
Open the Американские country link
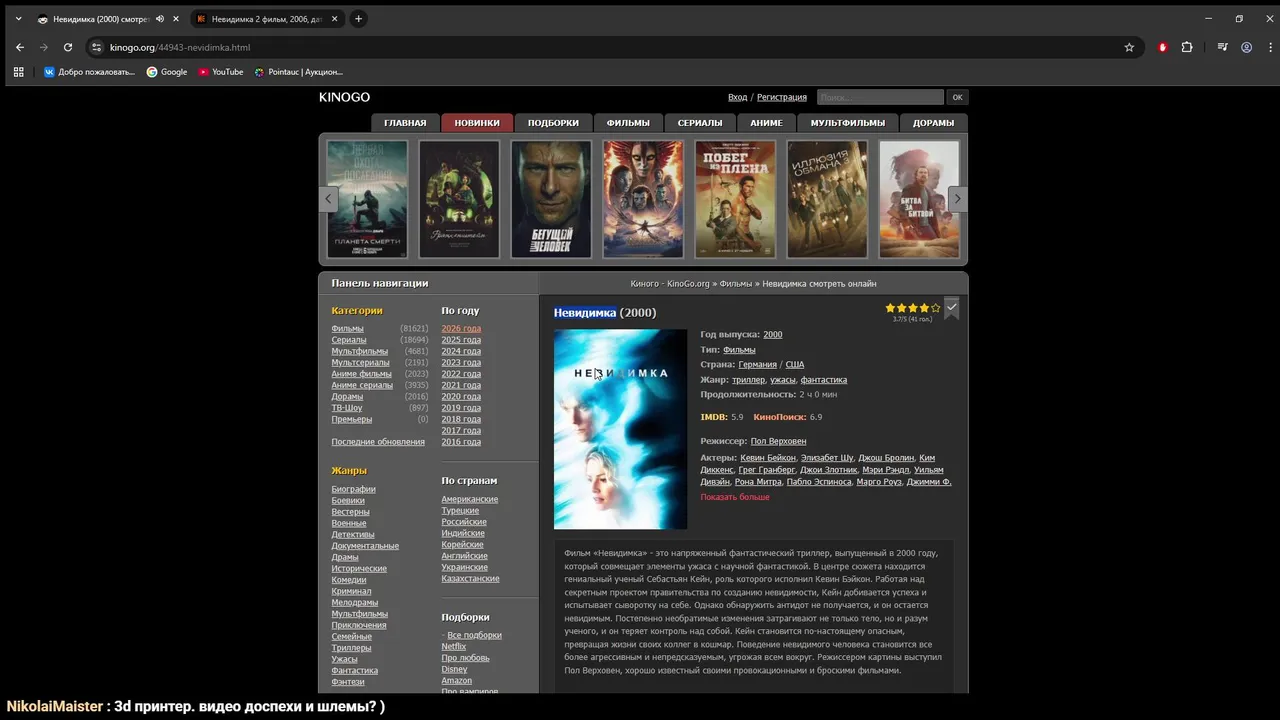[x=469, y=499]
